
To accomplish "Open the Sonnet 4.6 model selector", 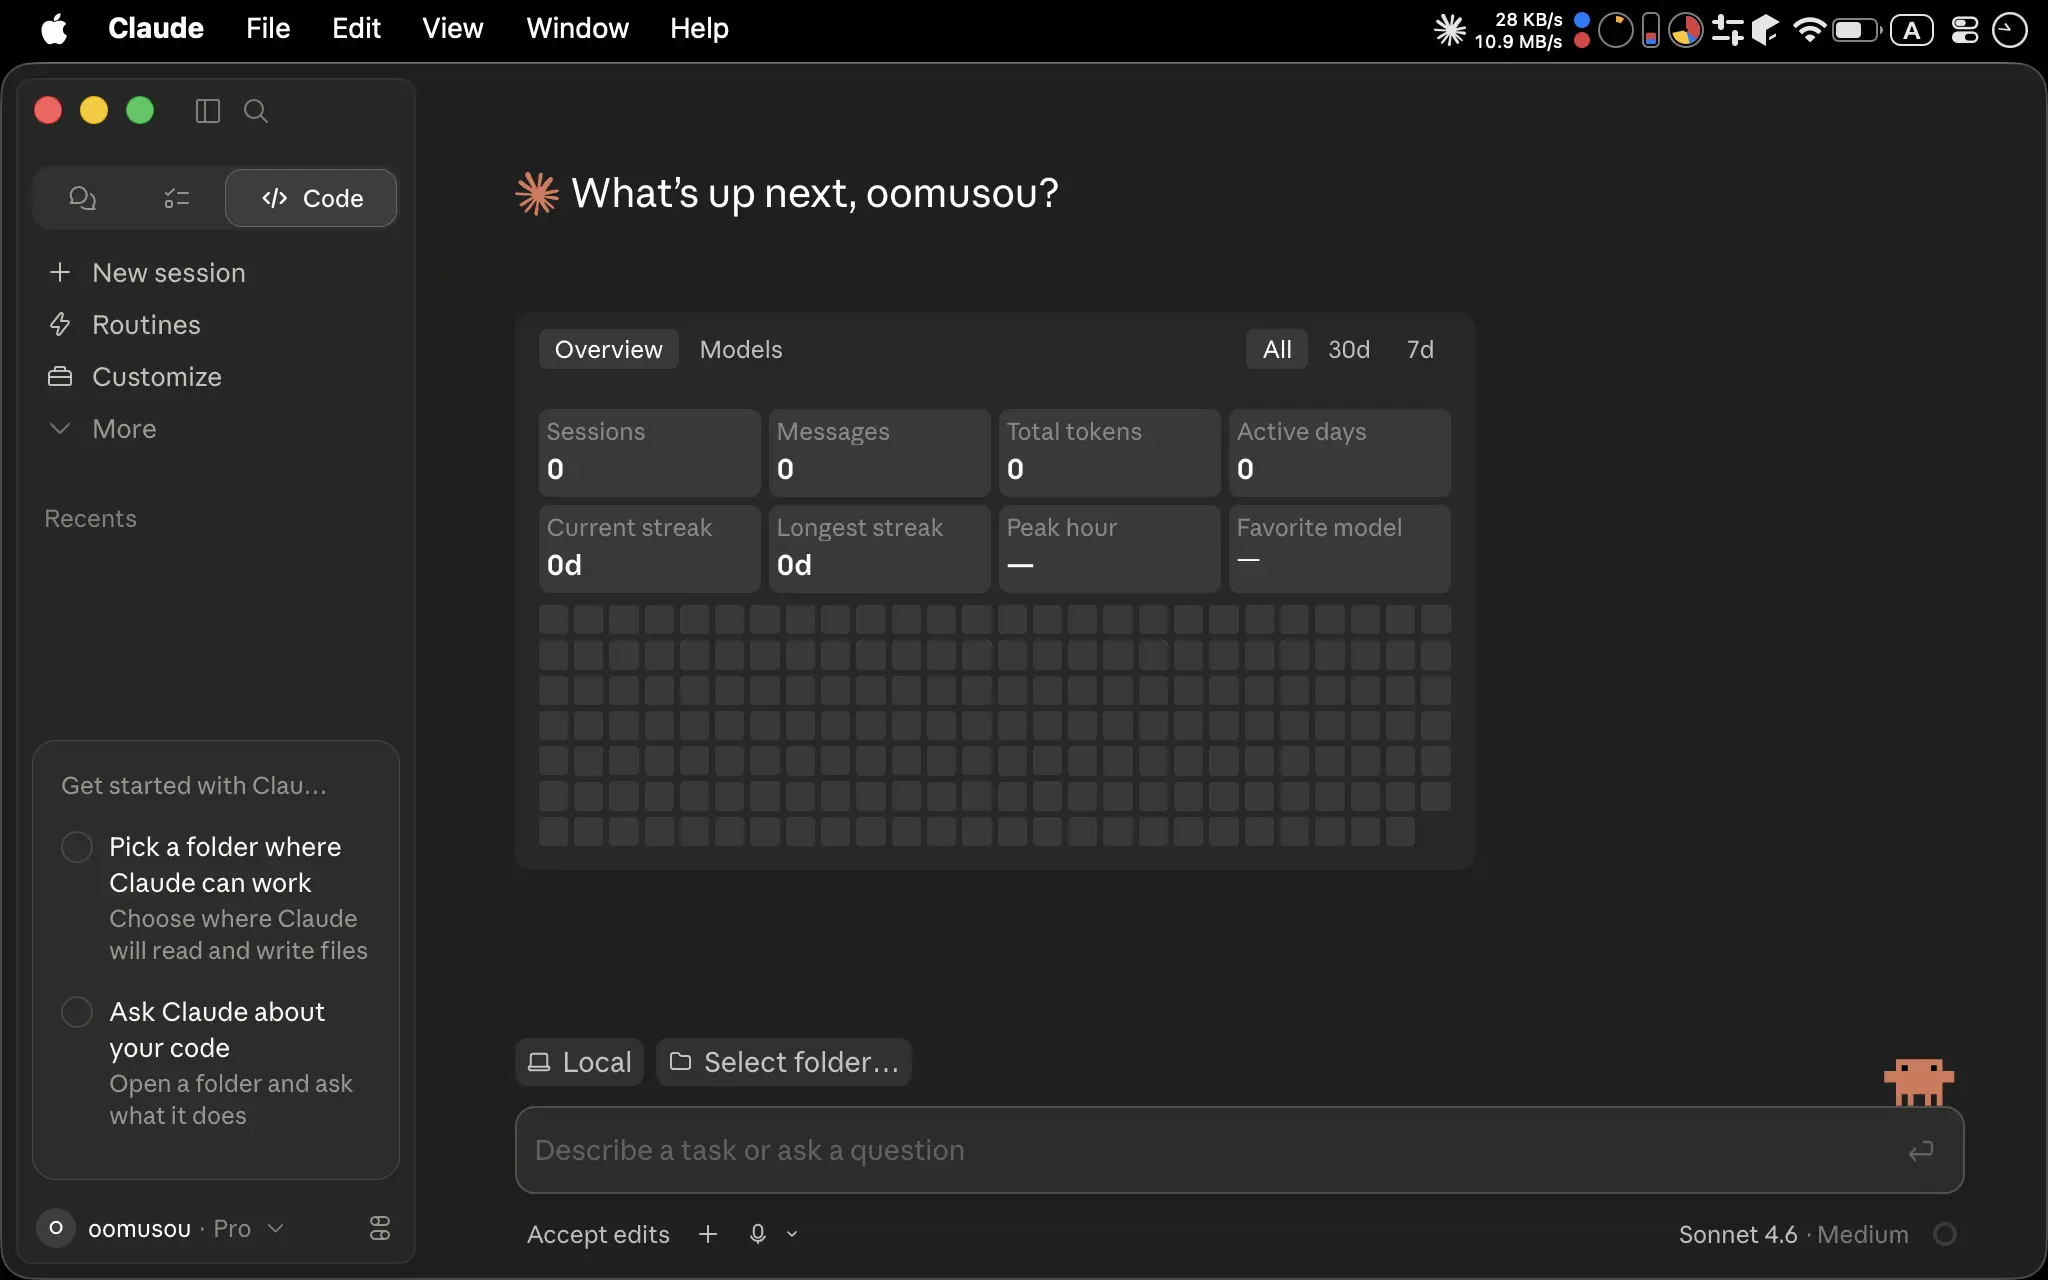I will (x=1793, y=1235).
